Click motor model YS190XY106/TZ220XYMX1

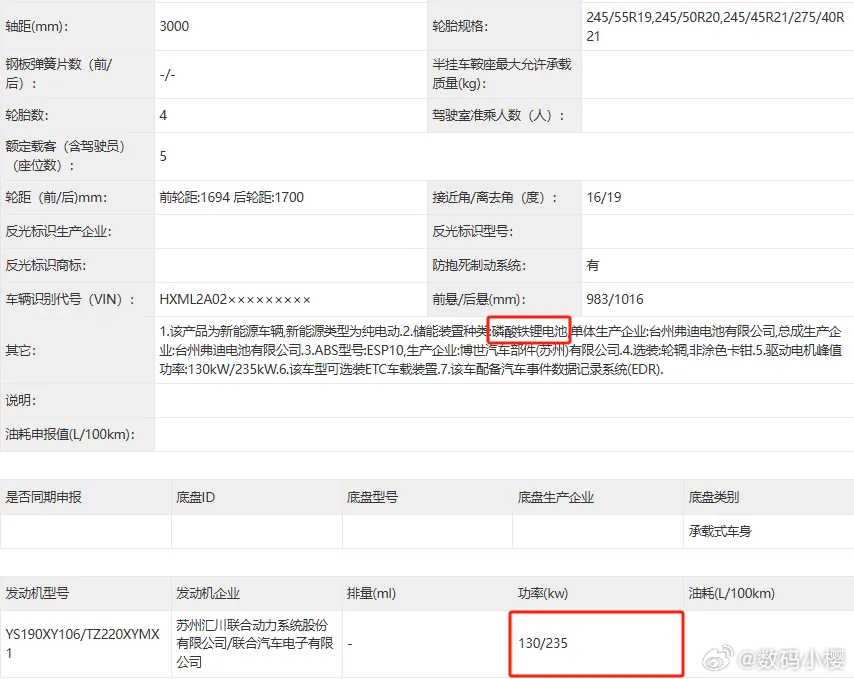click(x=82, y=644)
